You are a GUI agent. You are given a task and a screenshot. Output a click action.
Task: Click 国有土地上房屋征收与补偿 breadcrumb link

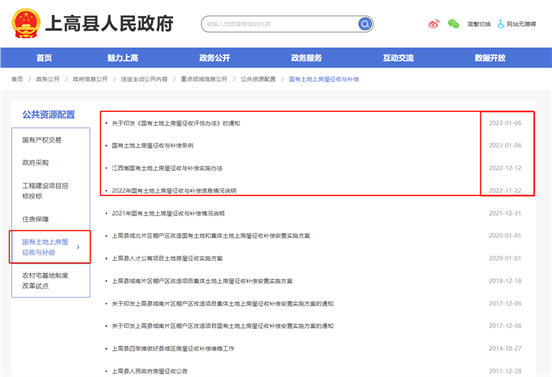coord(324,79)
